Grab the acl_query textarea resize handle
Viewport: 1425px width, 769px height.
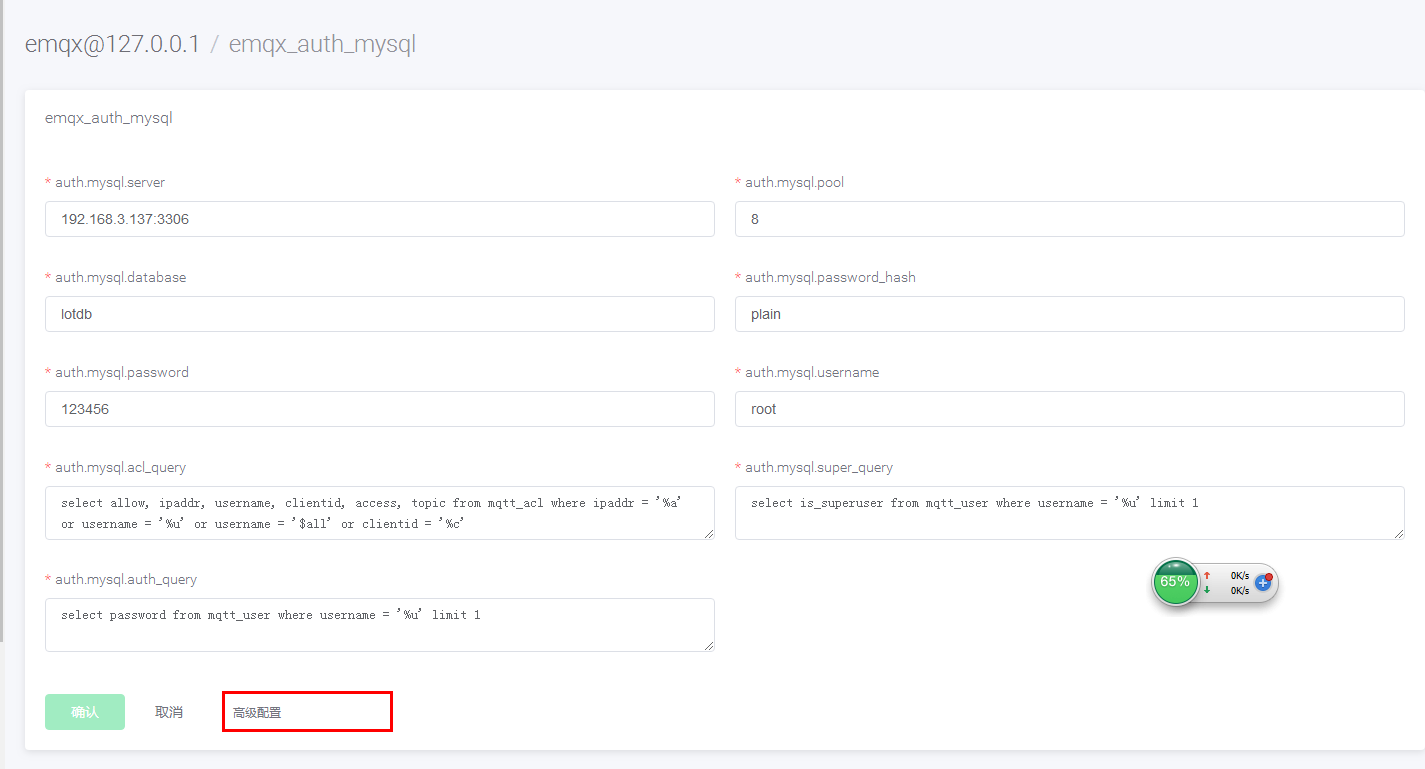(x=708, y=533)
